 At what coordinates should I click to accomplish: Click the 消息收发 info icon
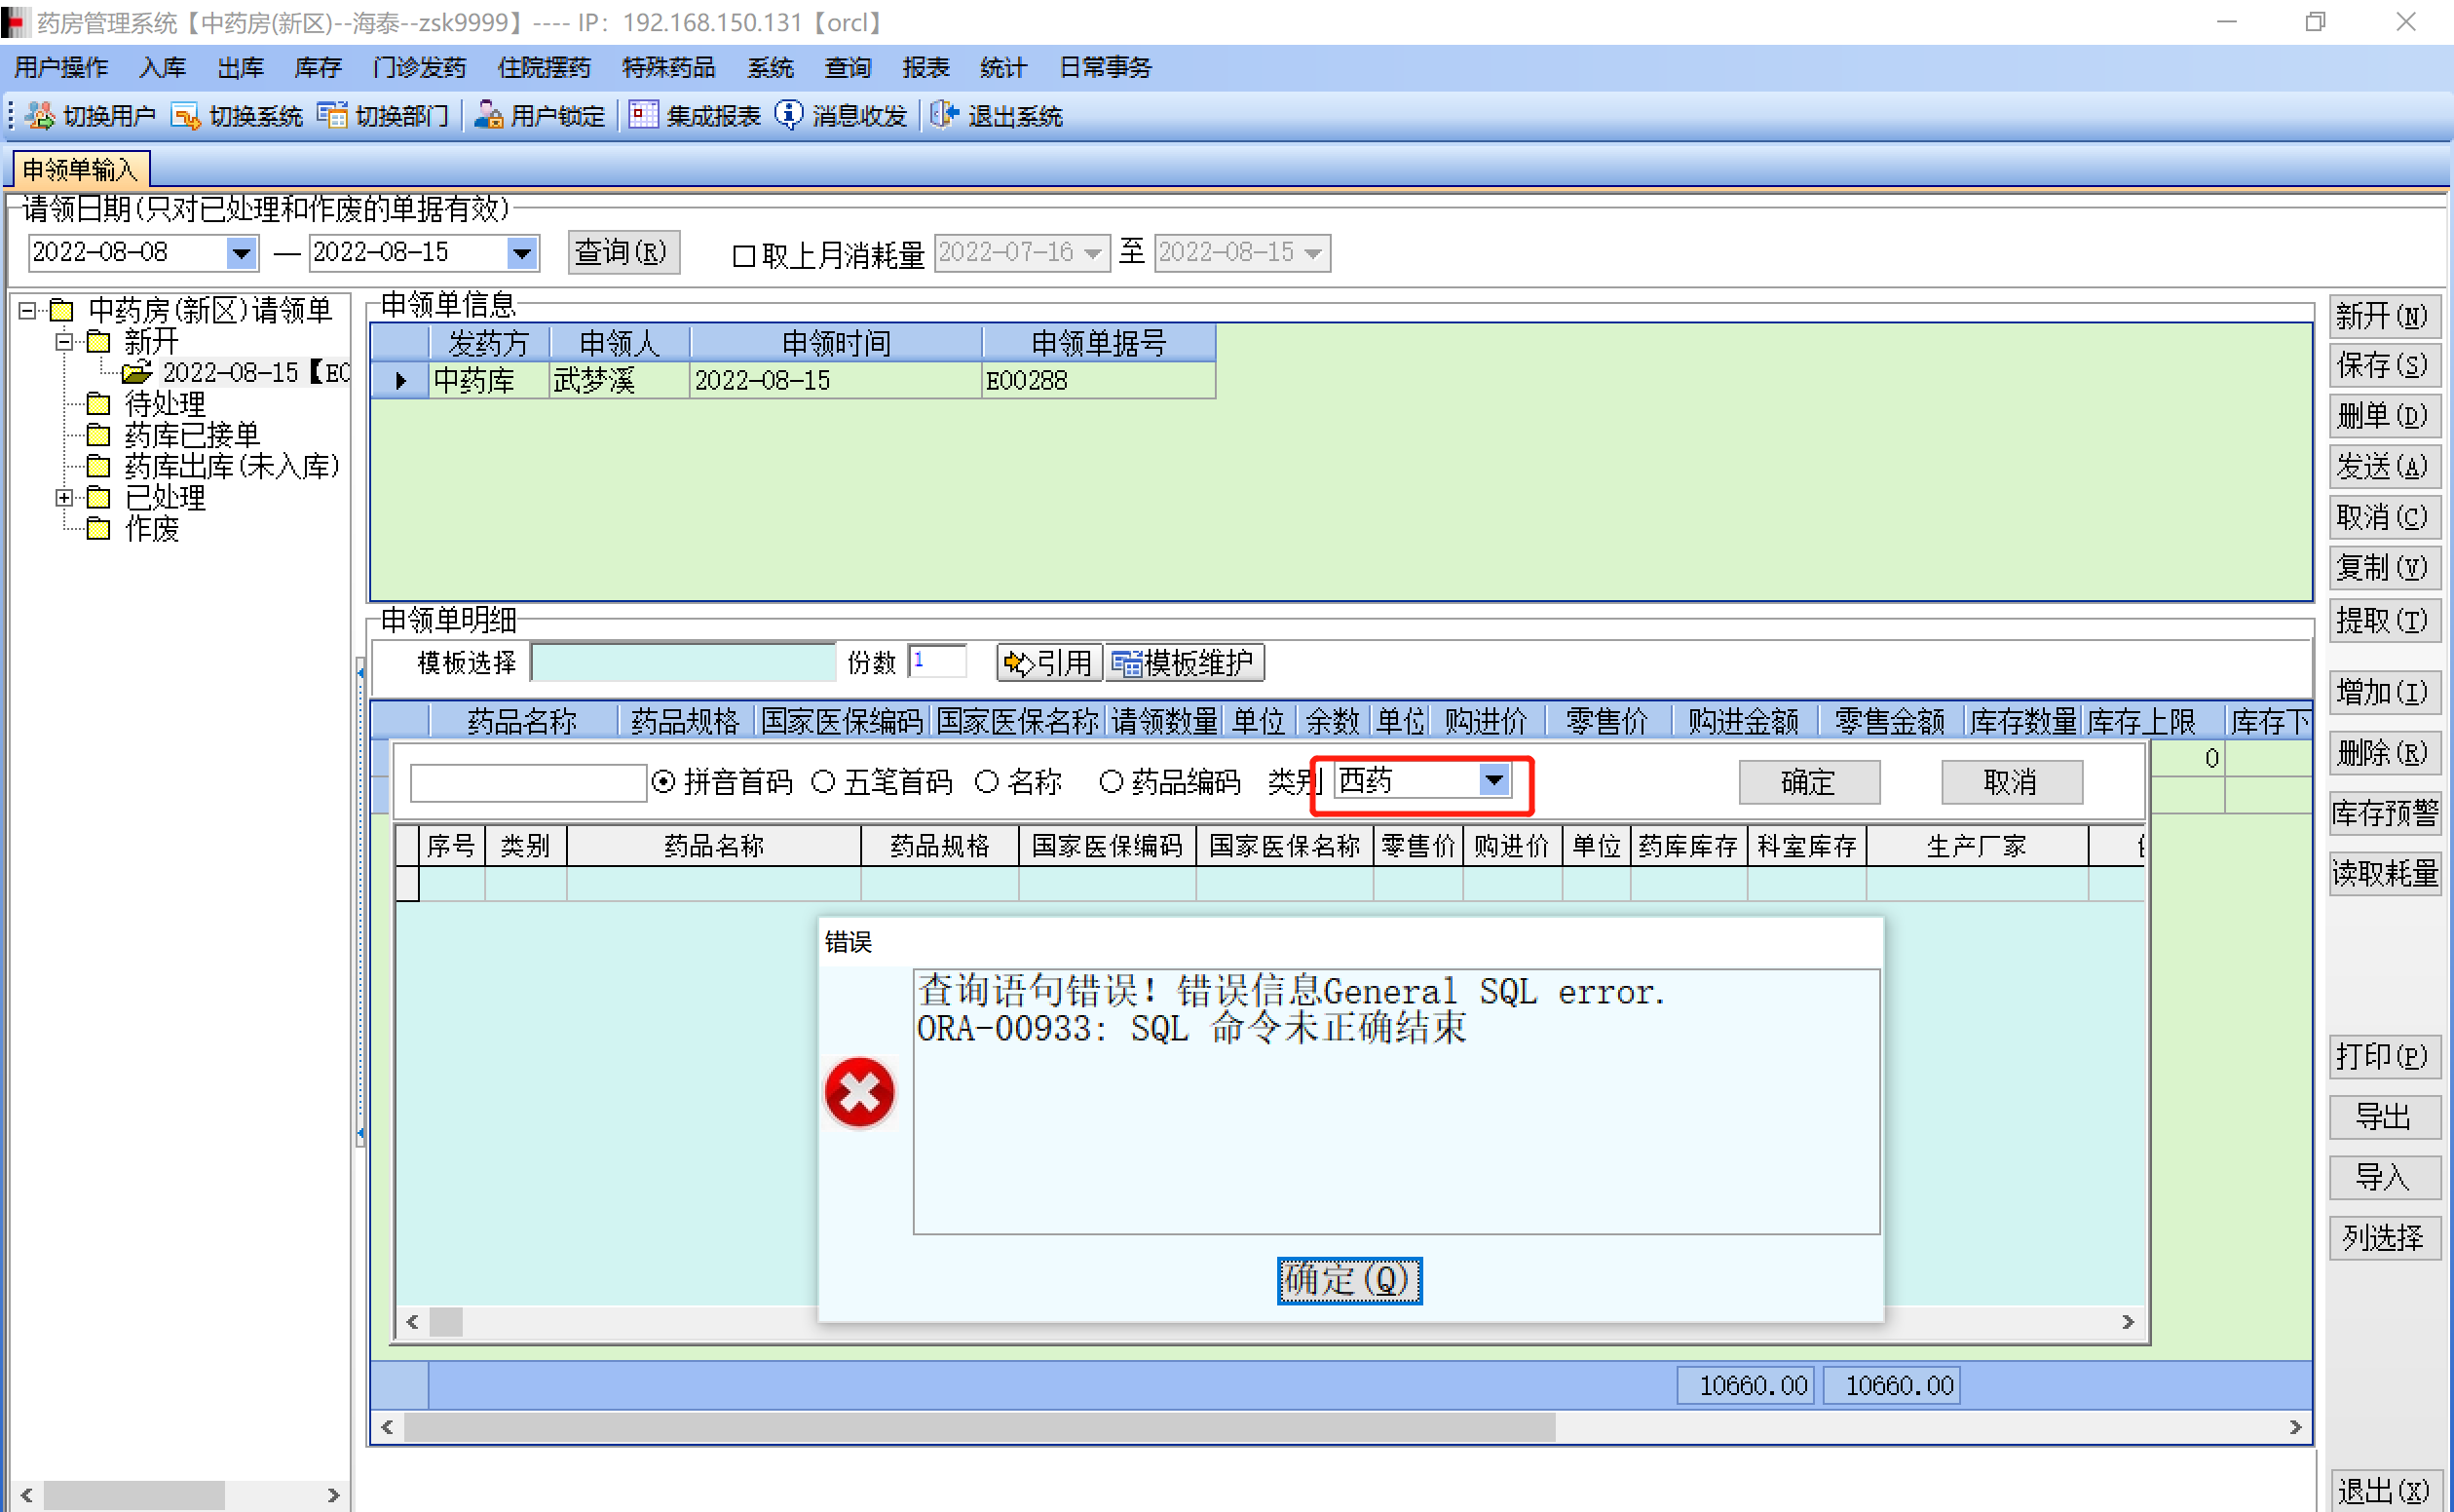tap(789, 116)
